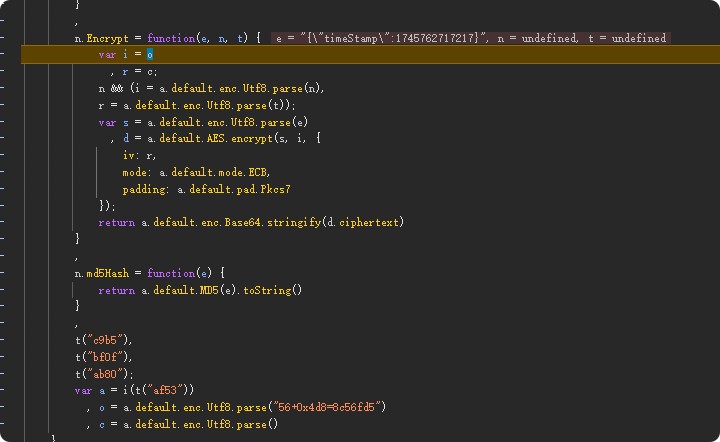Click 'Pkcs7' in the padding property

tap(275, 189)
